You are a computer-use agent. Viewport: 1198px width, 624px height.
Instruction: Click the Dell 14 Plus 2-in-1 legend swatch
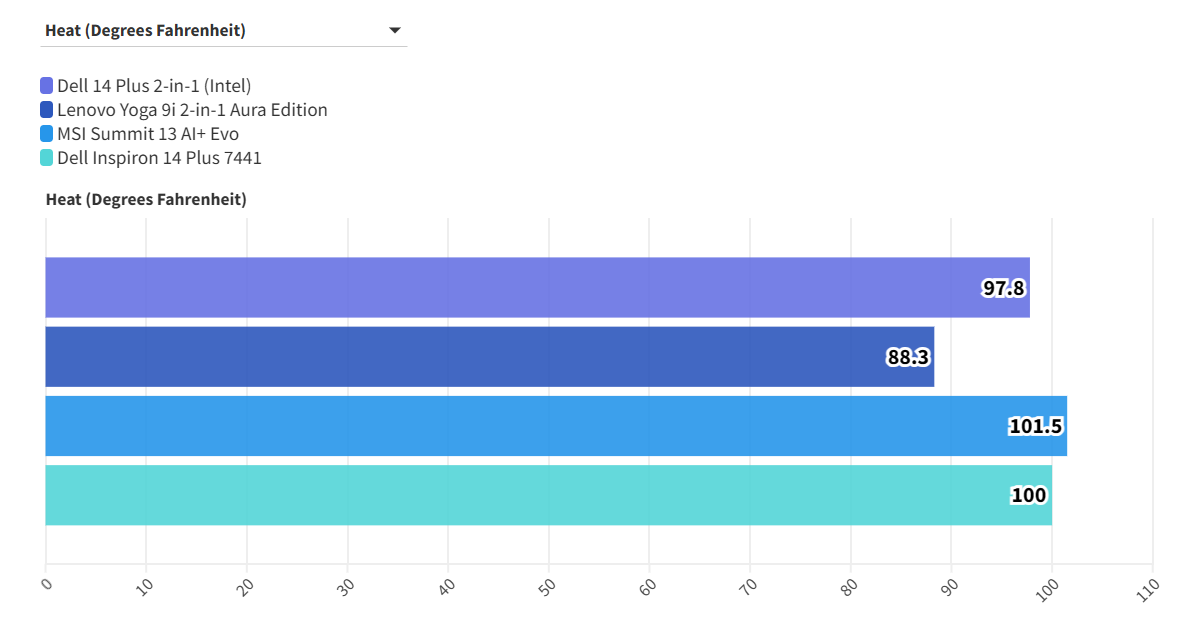47,86
